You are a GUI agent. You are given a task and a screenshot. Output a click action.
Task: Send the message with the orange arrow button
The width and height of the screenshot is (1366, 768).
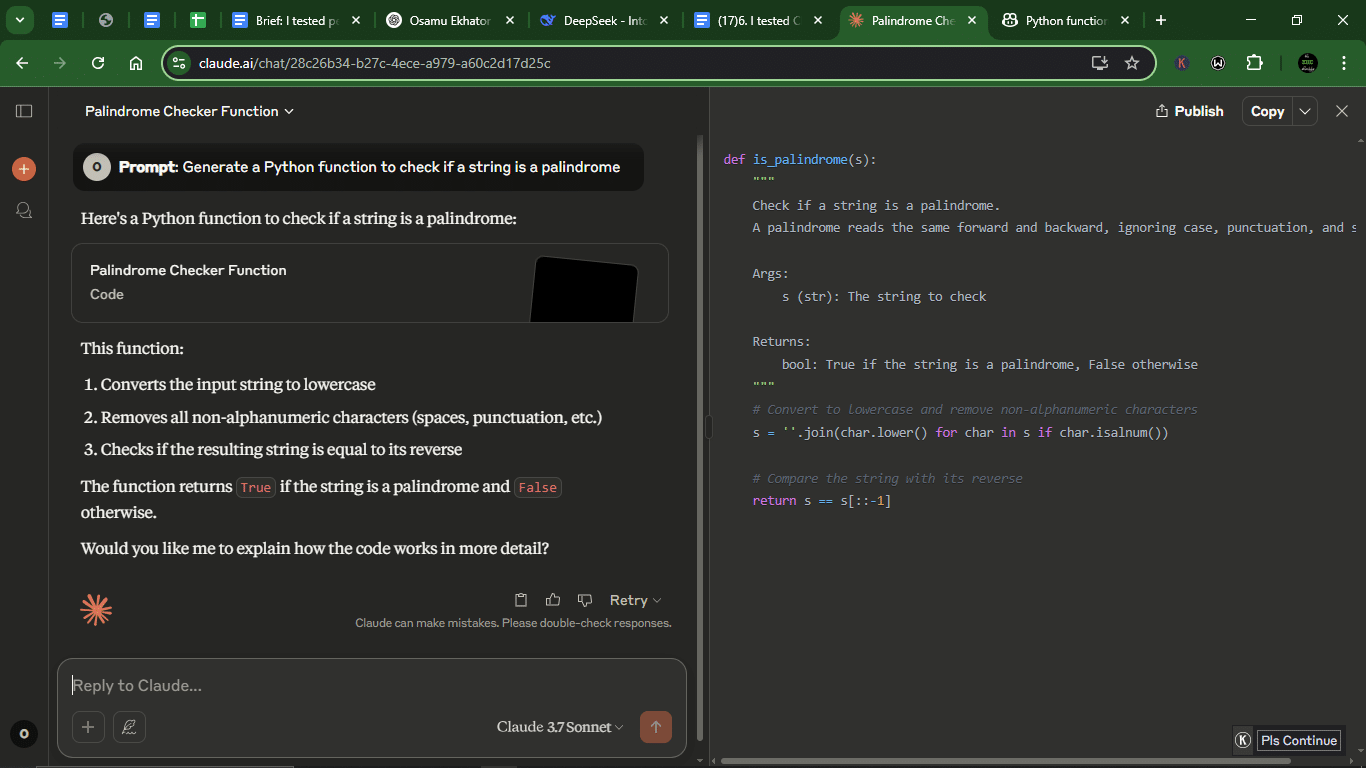[x=656, y=727]
